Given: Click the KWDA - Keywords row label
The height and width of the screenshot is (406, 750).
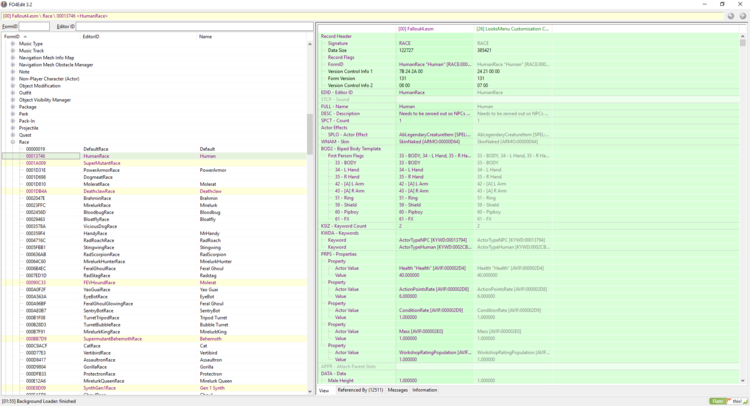Looking at the screenshot, I should pos(339,233).
